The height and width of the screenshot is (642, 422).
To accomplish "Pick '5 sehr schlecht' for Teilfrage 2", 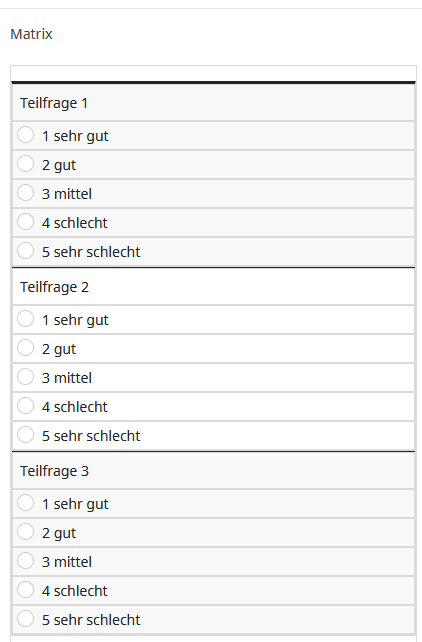I will pos(25,435).
